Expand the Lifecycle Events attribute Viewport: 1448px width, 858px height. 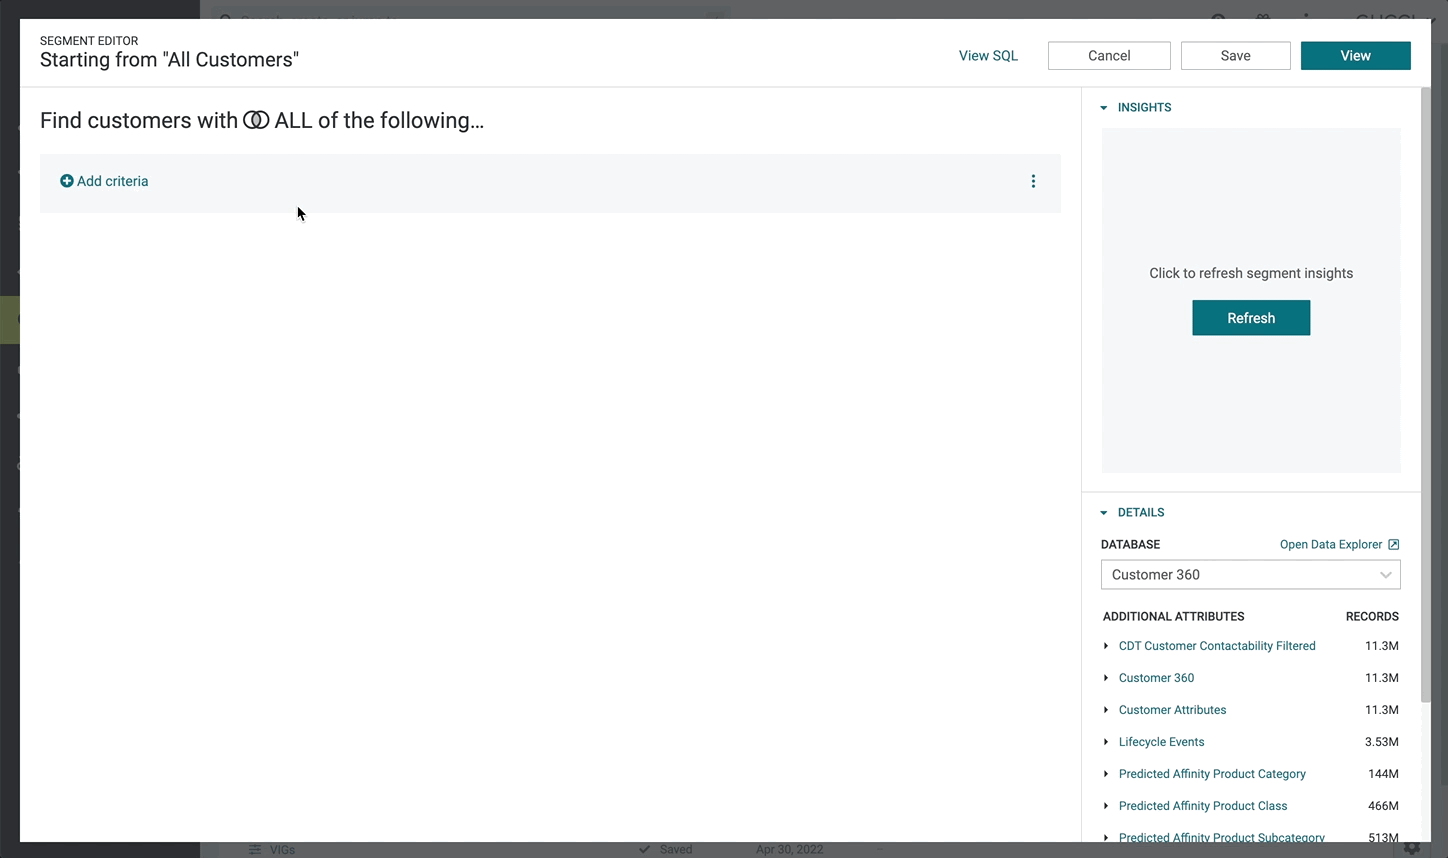tap(1106, 742)
